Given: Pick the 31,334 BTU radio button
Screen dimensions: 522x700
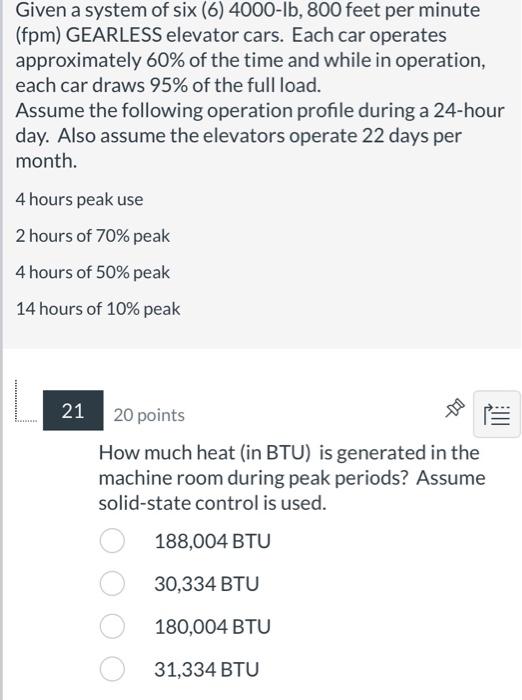Looking at the screenshot, I should tap(112, 669).
